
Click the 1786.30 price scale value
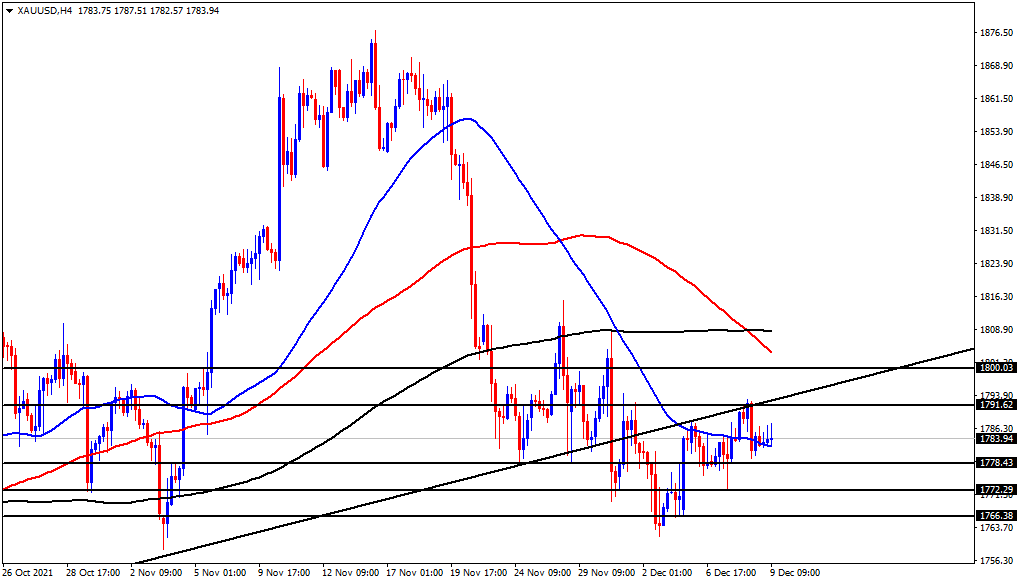[x=997, y=429]
